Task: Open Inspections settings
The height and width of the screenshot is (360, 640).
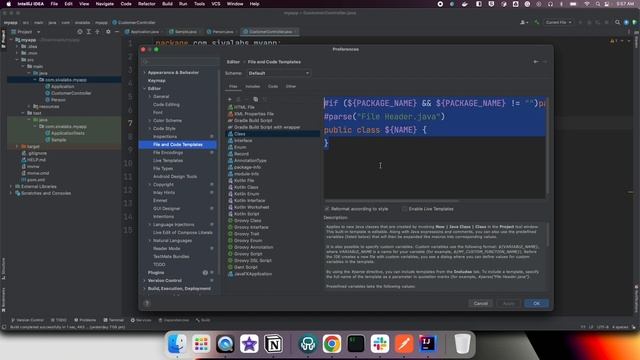Action: coord(165,137)
